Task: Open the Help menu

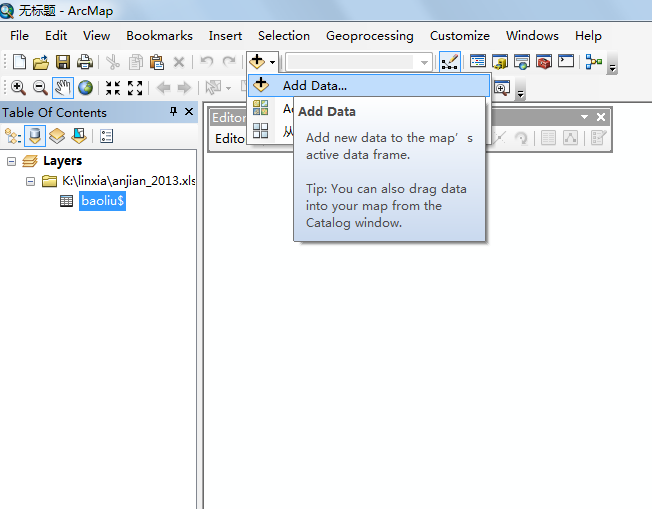Action: 588,36
